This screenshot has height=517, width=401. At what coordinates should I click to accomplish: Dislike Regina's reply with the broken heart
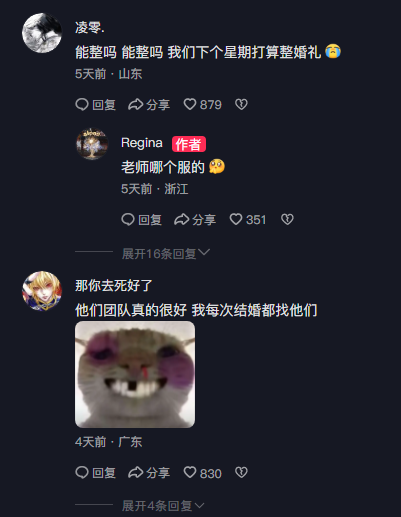coord(287,220)
